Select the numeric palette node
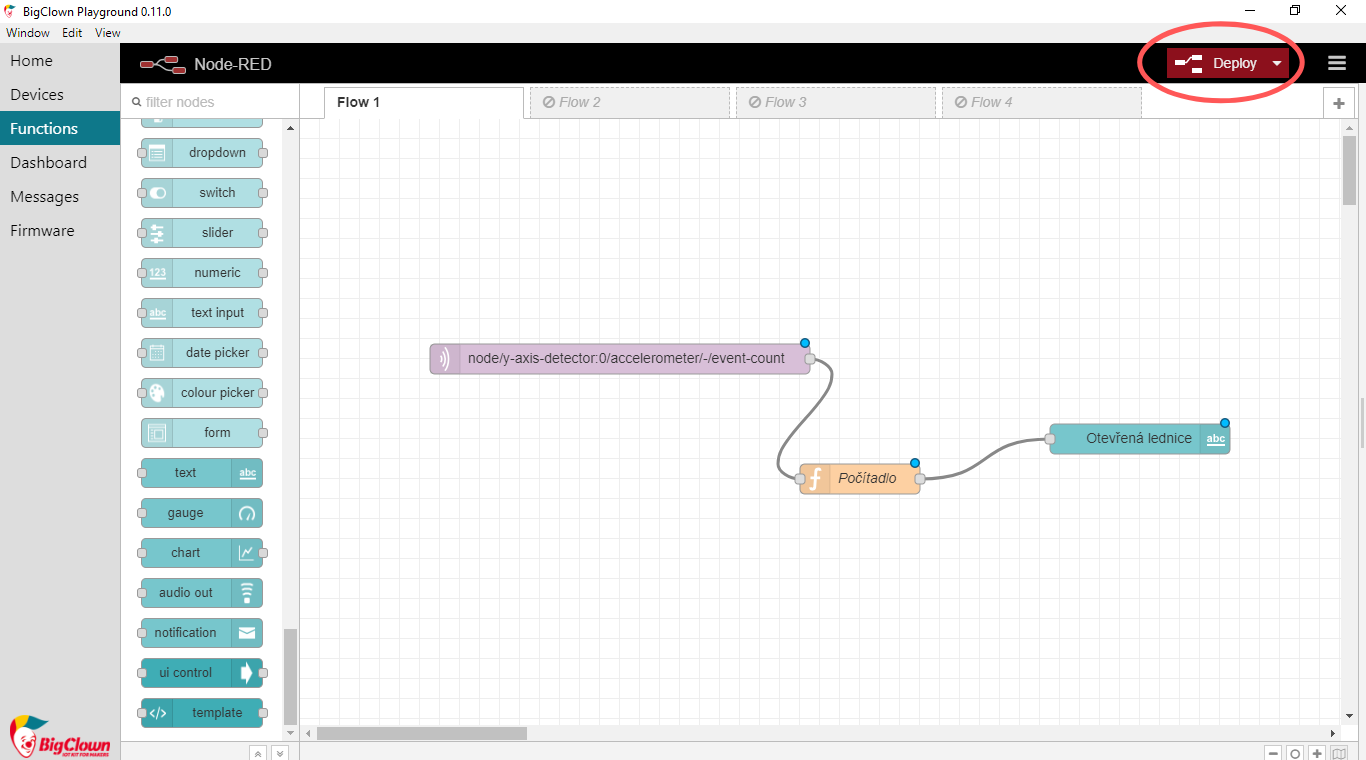 [x=202, y=273]
